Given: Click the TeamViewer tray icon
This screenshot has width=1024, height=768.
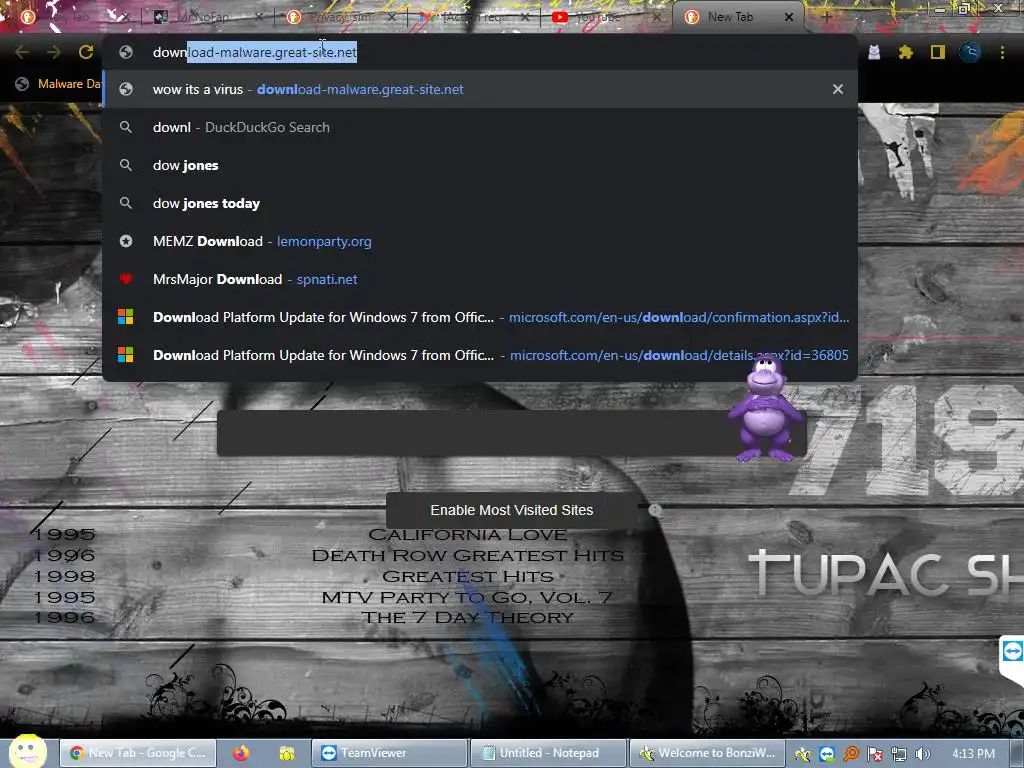Looking at the screenshot, I should [827, 754].
